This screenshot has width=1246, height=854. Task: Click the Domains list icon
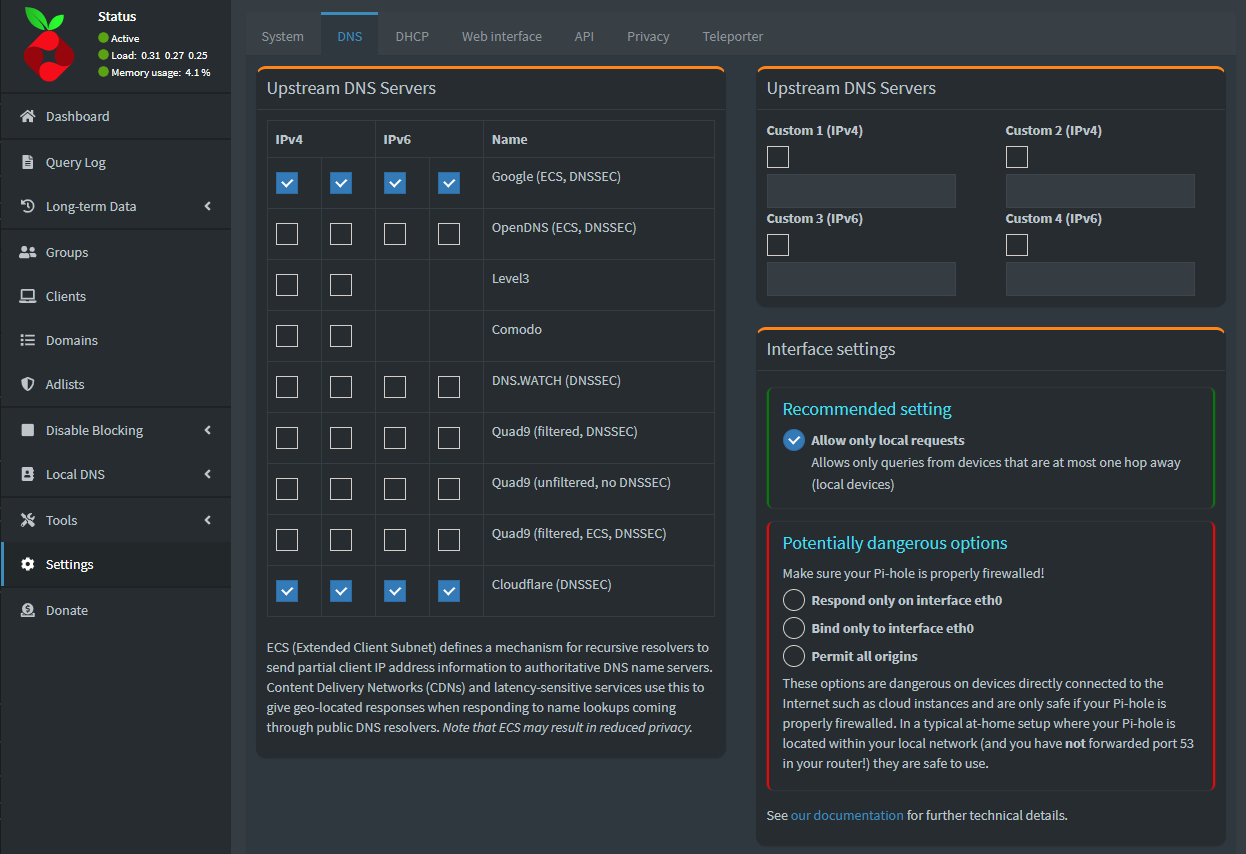pos(28,341)
